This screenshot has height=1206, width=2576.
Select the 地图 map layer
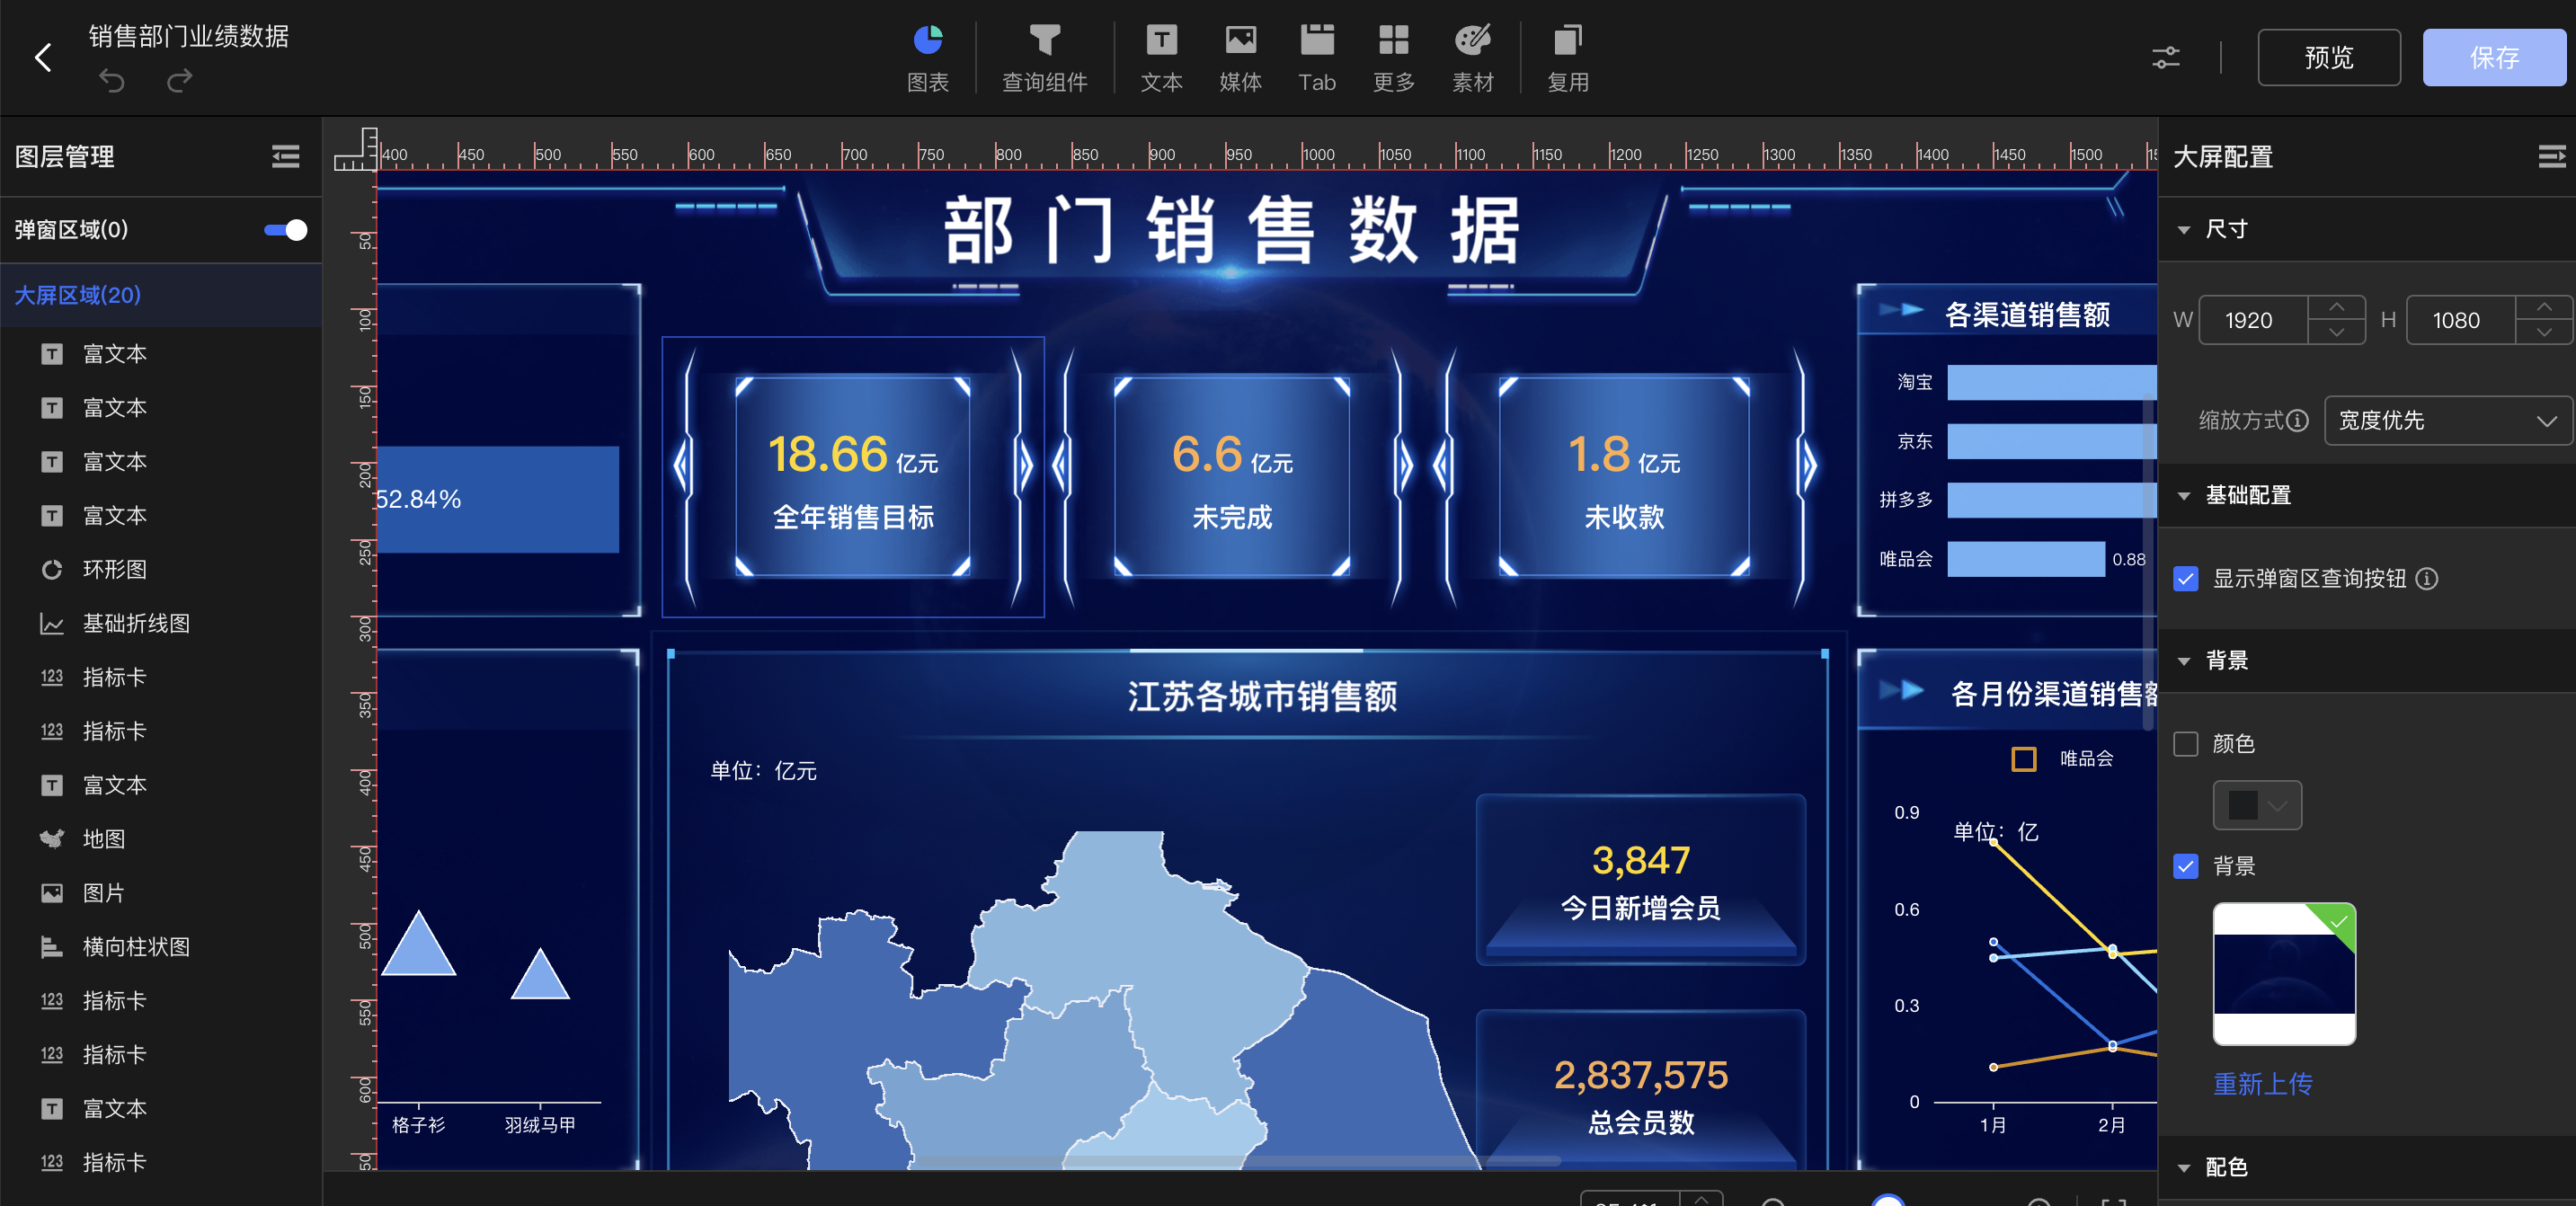[x=161, y=838]
